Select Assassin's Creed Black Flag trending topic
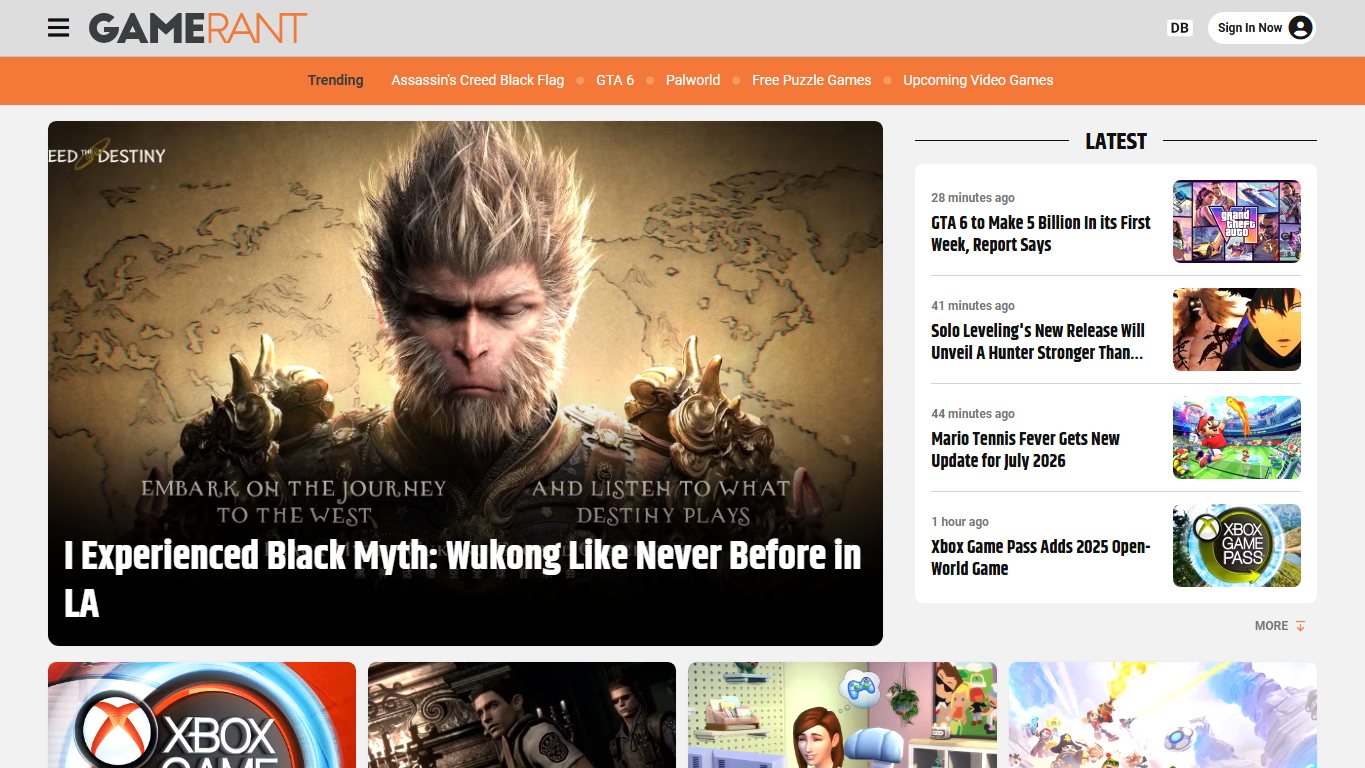This screenshot has width=1365, height=768. point(477,80)
